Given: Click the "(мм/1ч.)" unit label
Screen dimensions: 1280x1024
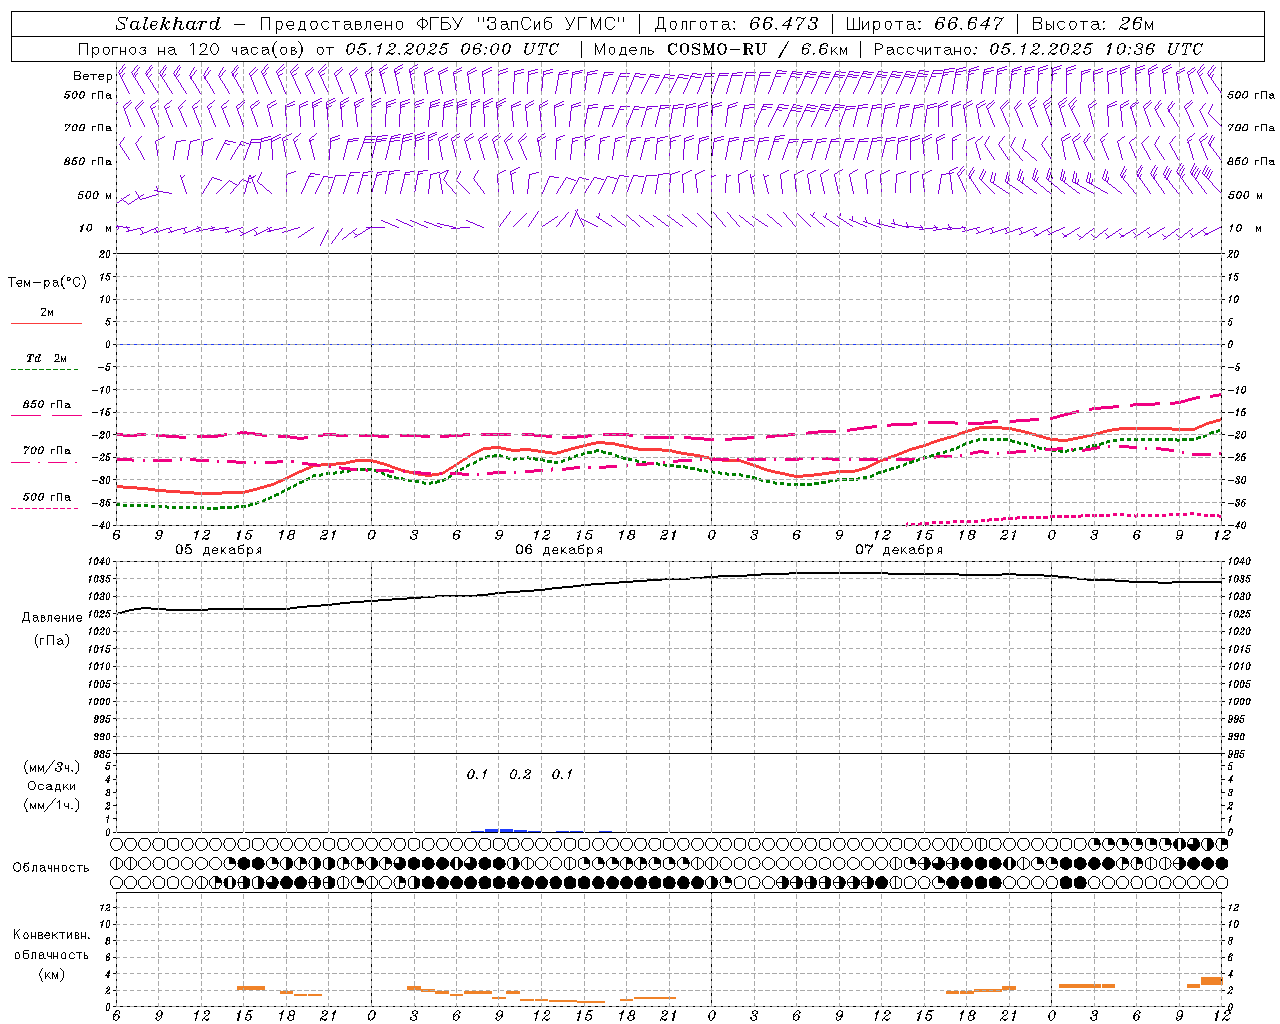Looking at the screenshot, I should [52, 805].
